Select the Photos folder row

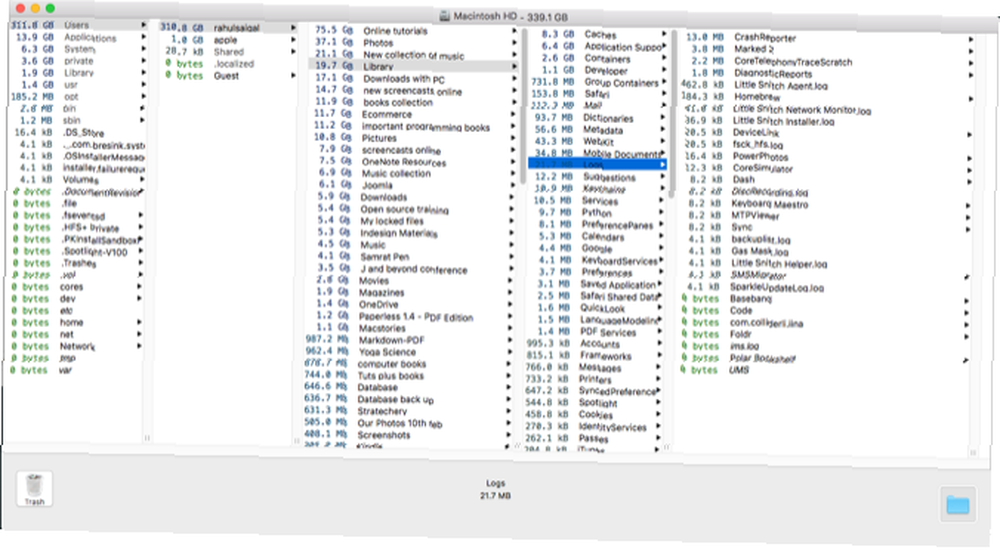[415, 43]
